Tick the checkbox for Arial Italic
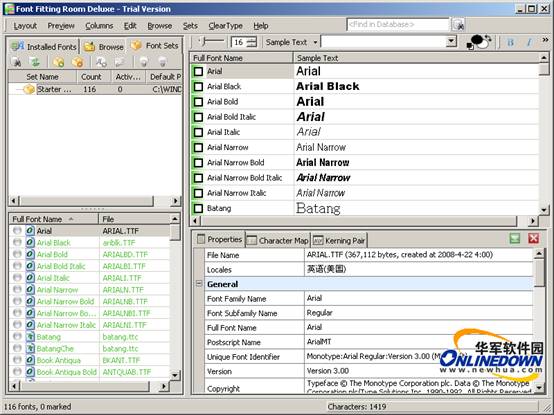Viewport: 554px width, 415px height. [x=199, y=132]
